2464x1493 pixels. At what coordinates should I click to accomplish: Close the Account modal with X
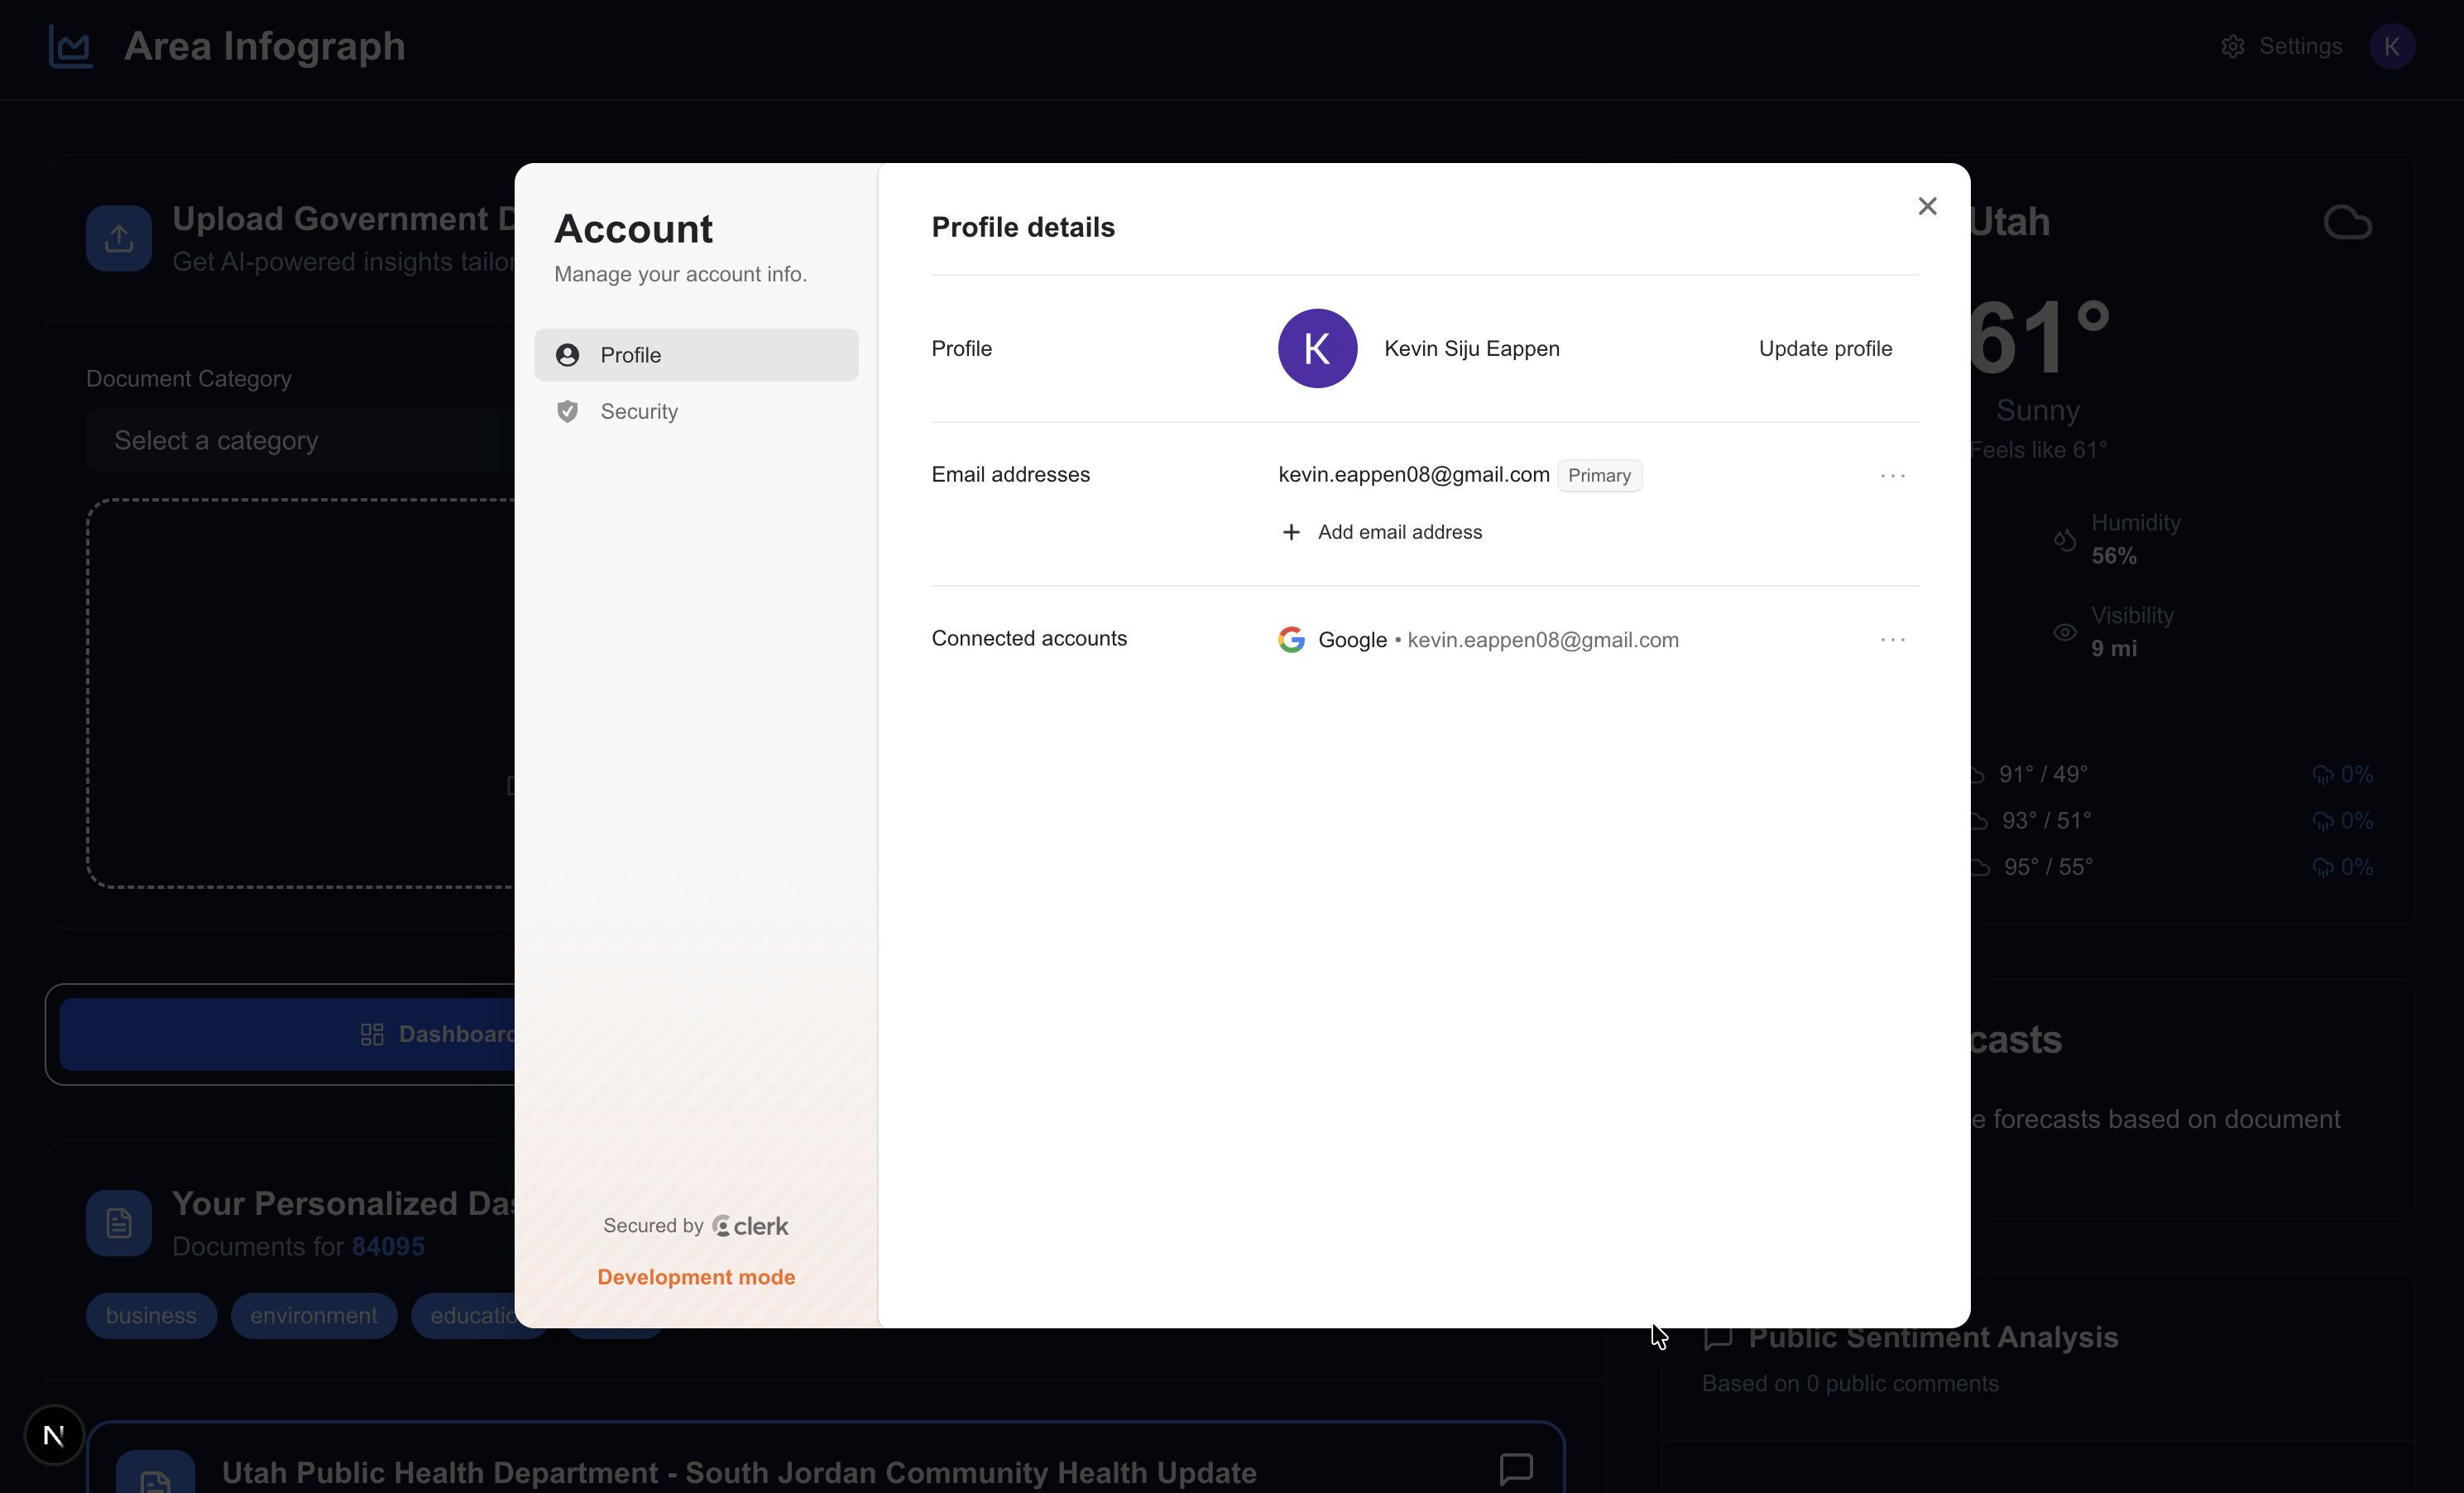click(x=1927, y=206)
